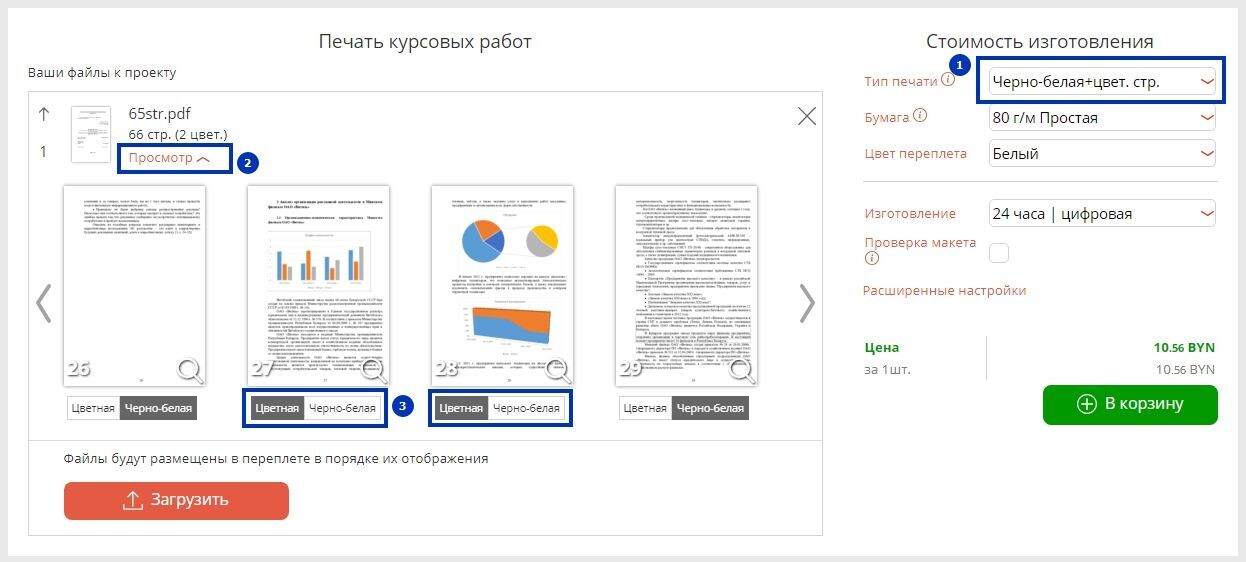
Task: Switch page 27 to Черно-белая
Action: (x=343, y=408)
